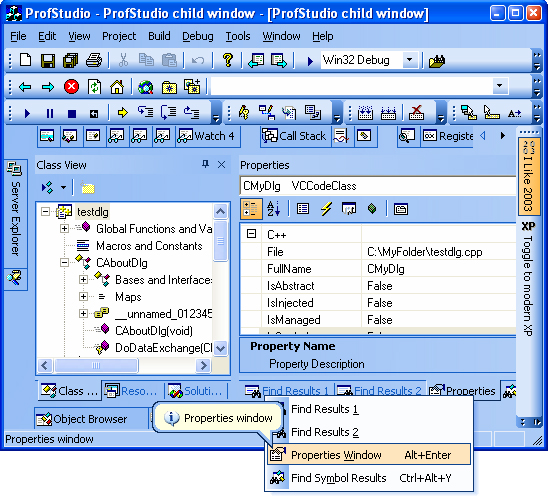The width and height of the screenshot is (548, 496).
Task: Click the Back arrow navigation icon
Action: click(x=25, y=87)
